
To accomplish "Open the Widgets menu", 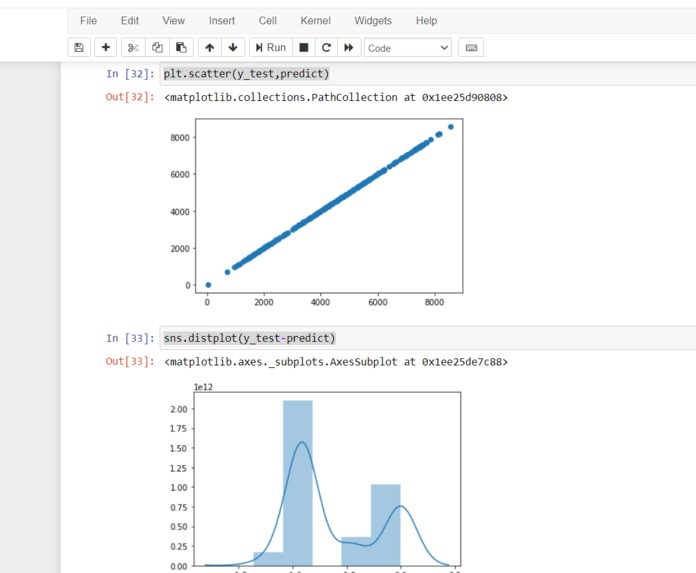I will 373,21.
